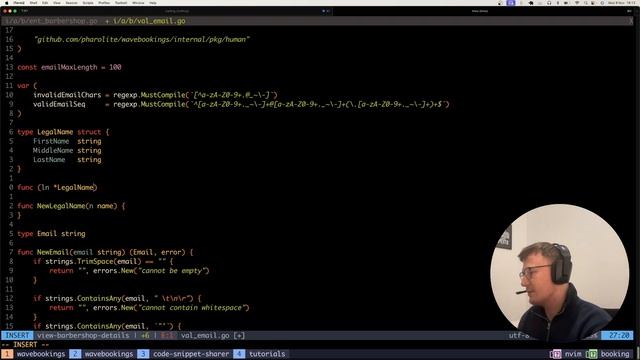Image resolution: width=640 pixels, height=360 pixels.
Task: Click the func NewLegalName(n name) line
Action: click(71, 206)
